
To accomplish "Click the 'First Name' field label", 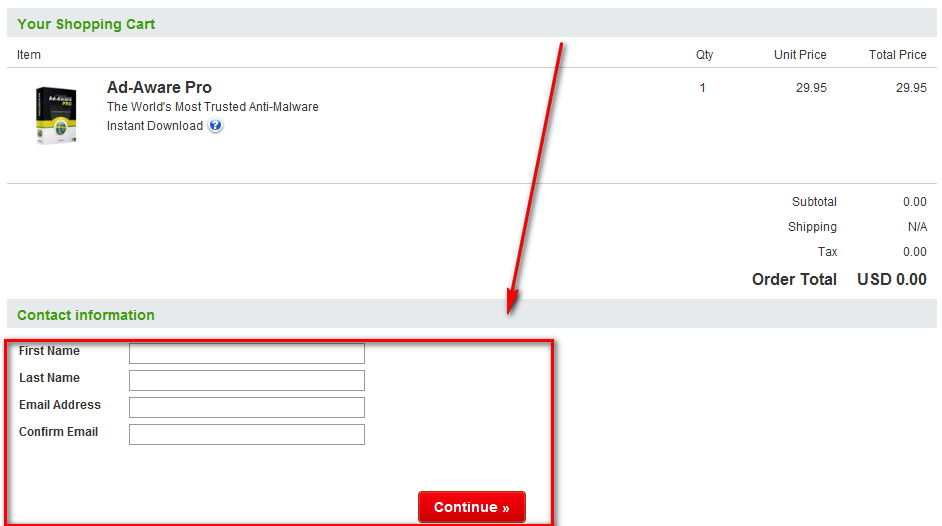I will click(x=49, y=351).
